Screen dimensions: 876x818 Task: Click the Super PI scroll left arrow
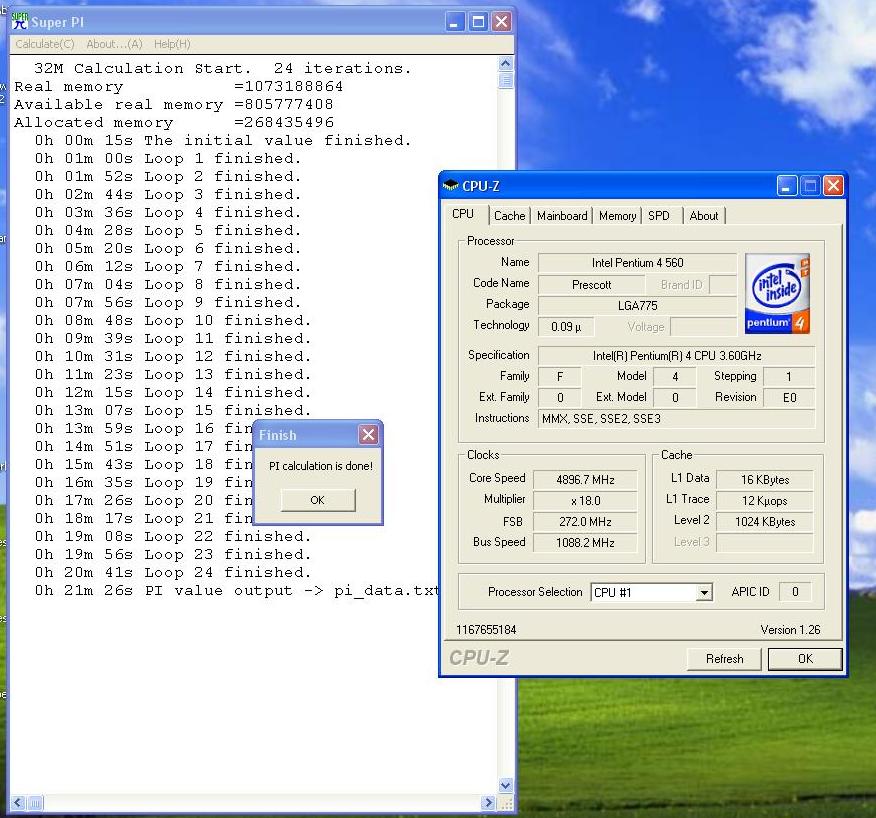(18, 803)
